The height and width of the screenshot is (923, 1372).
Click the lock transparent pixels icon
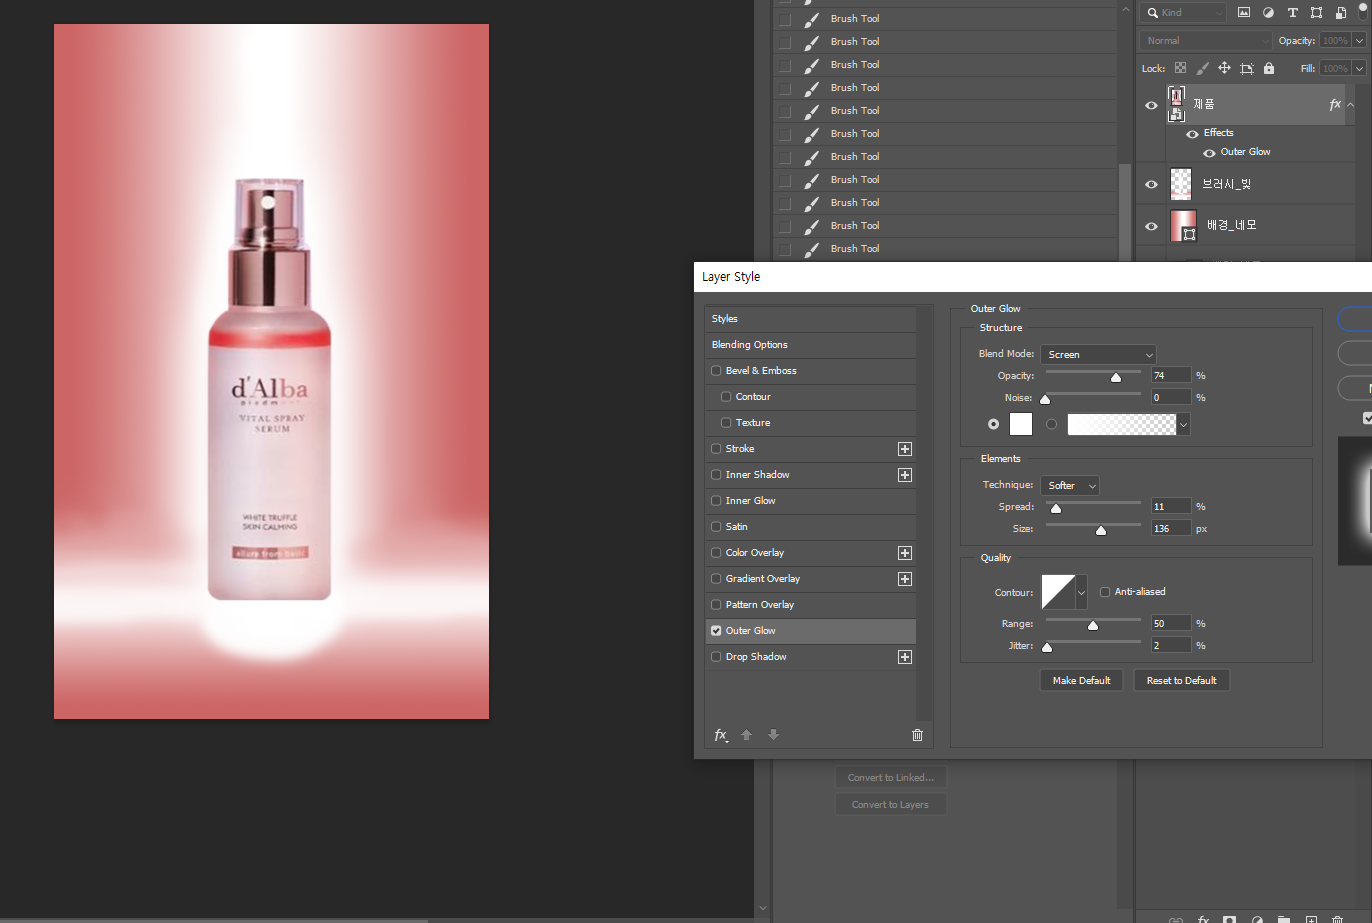click(1180, 68)
